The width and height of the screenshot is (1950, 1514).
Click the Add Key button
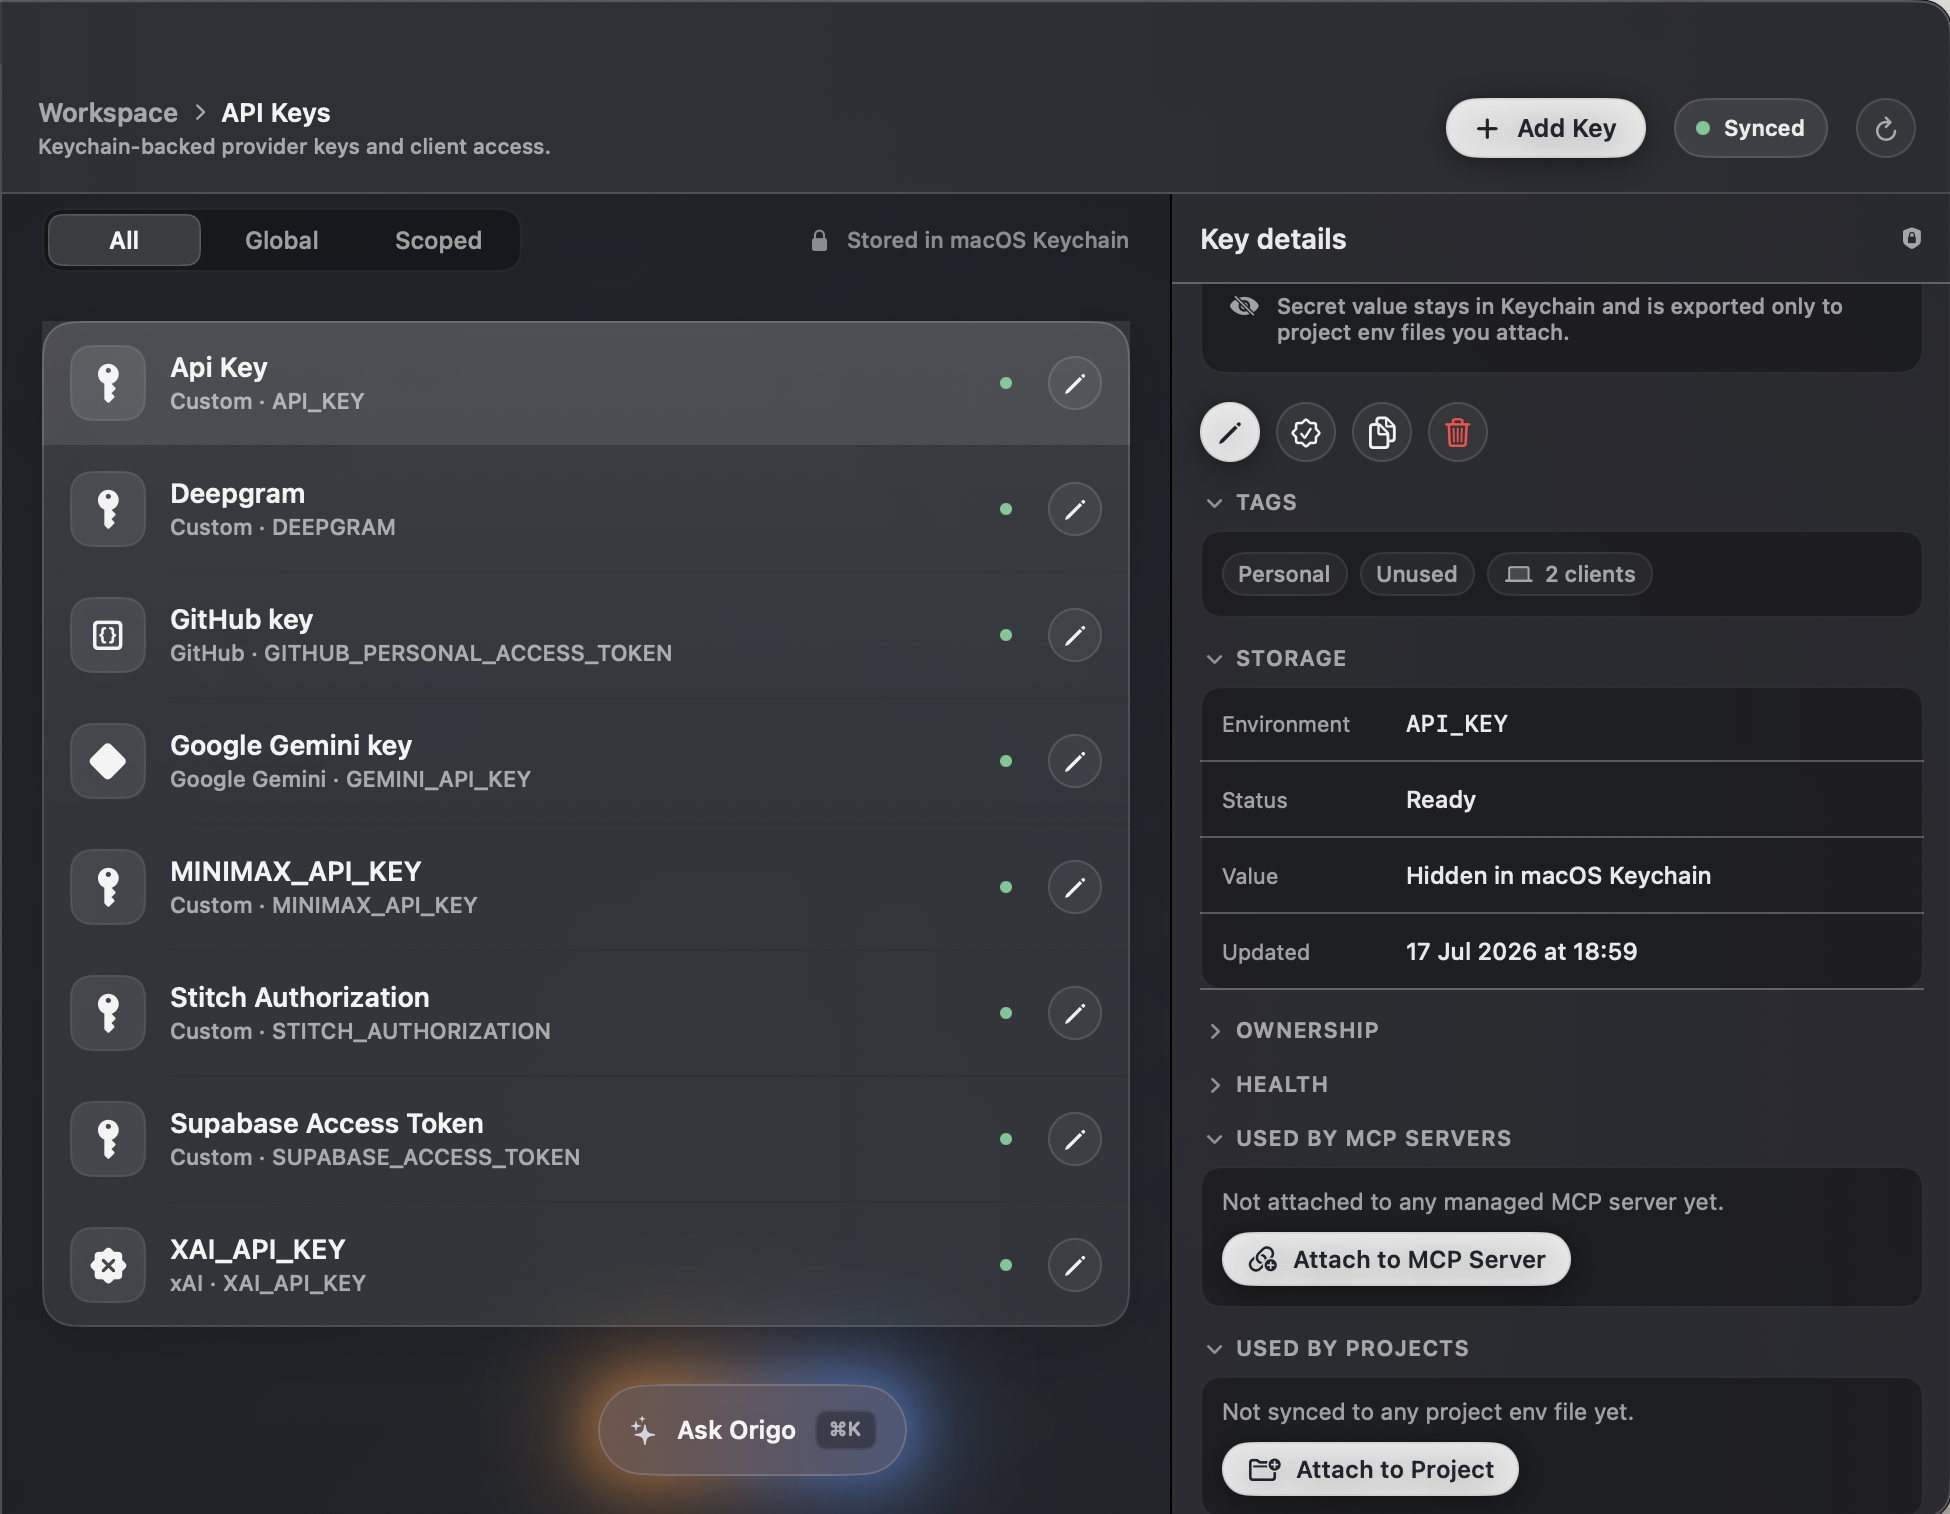(1545, 128)
